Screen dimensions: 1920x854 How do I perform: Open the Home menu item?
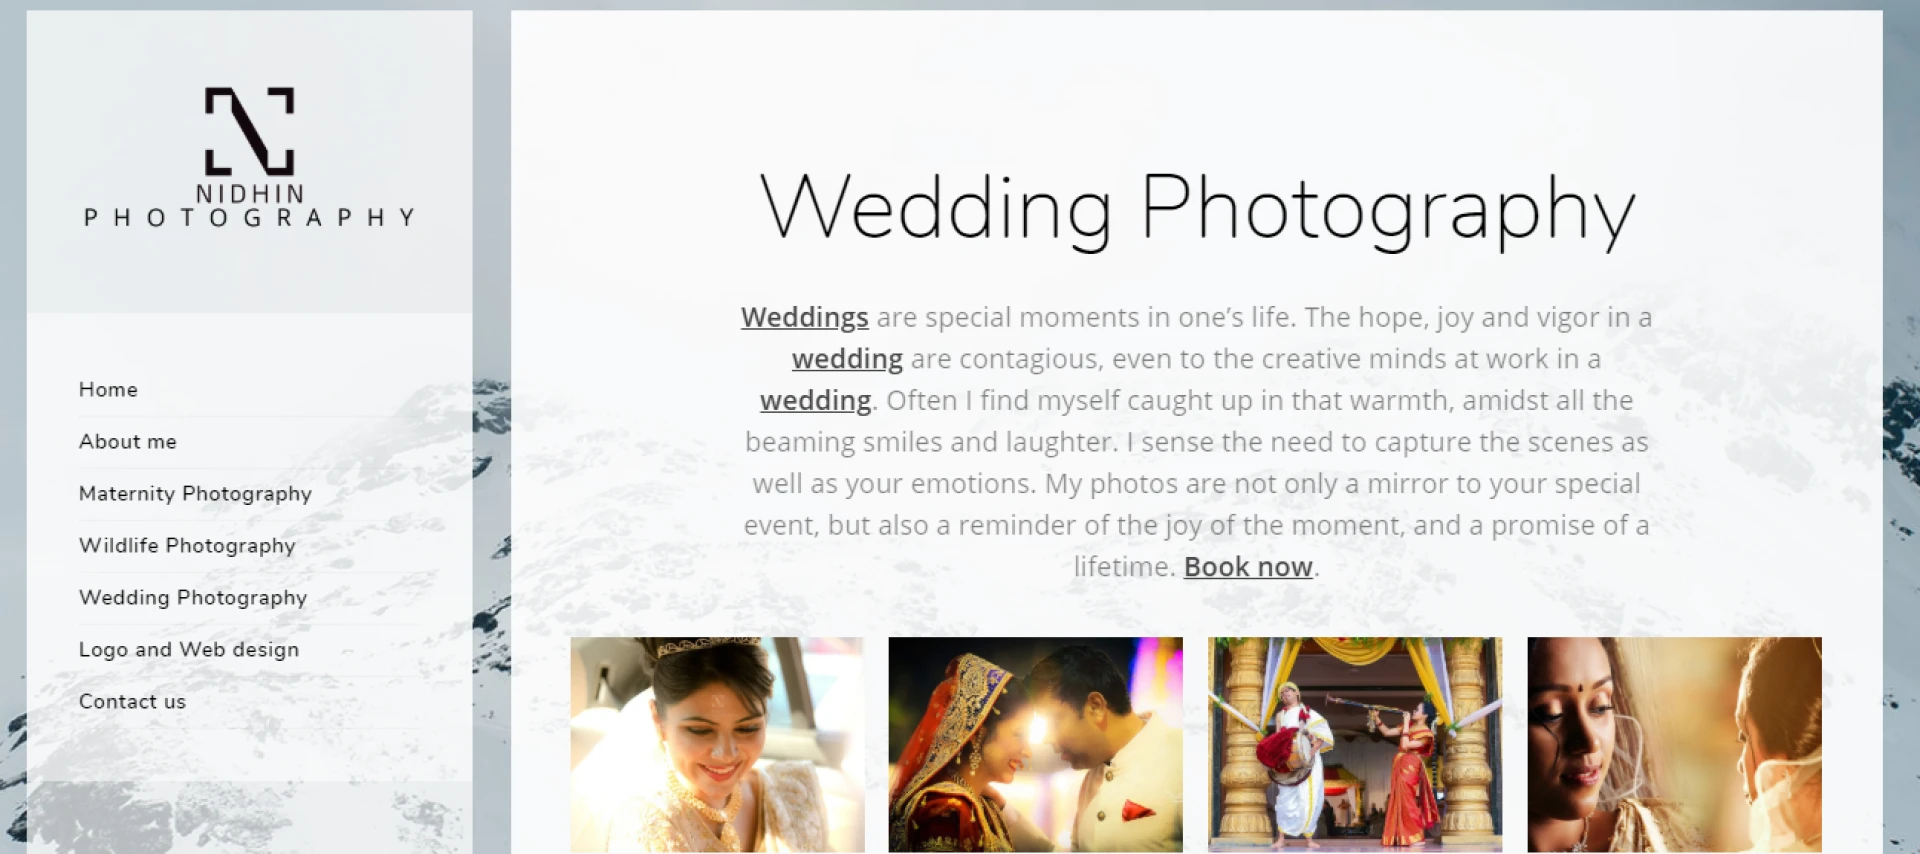108,389
